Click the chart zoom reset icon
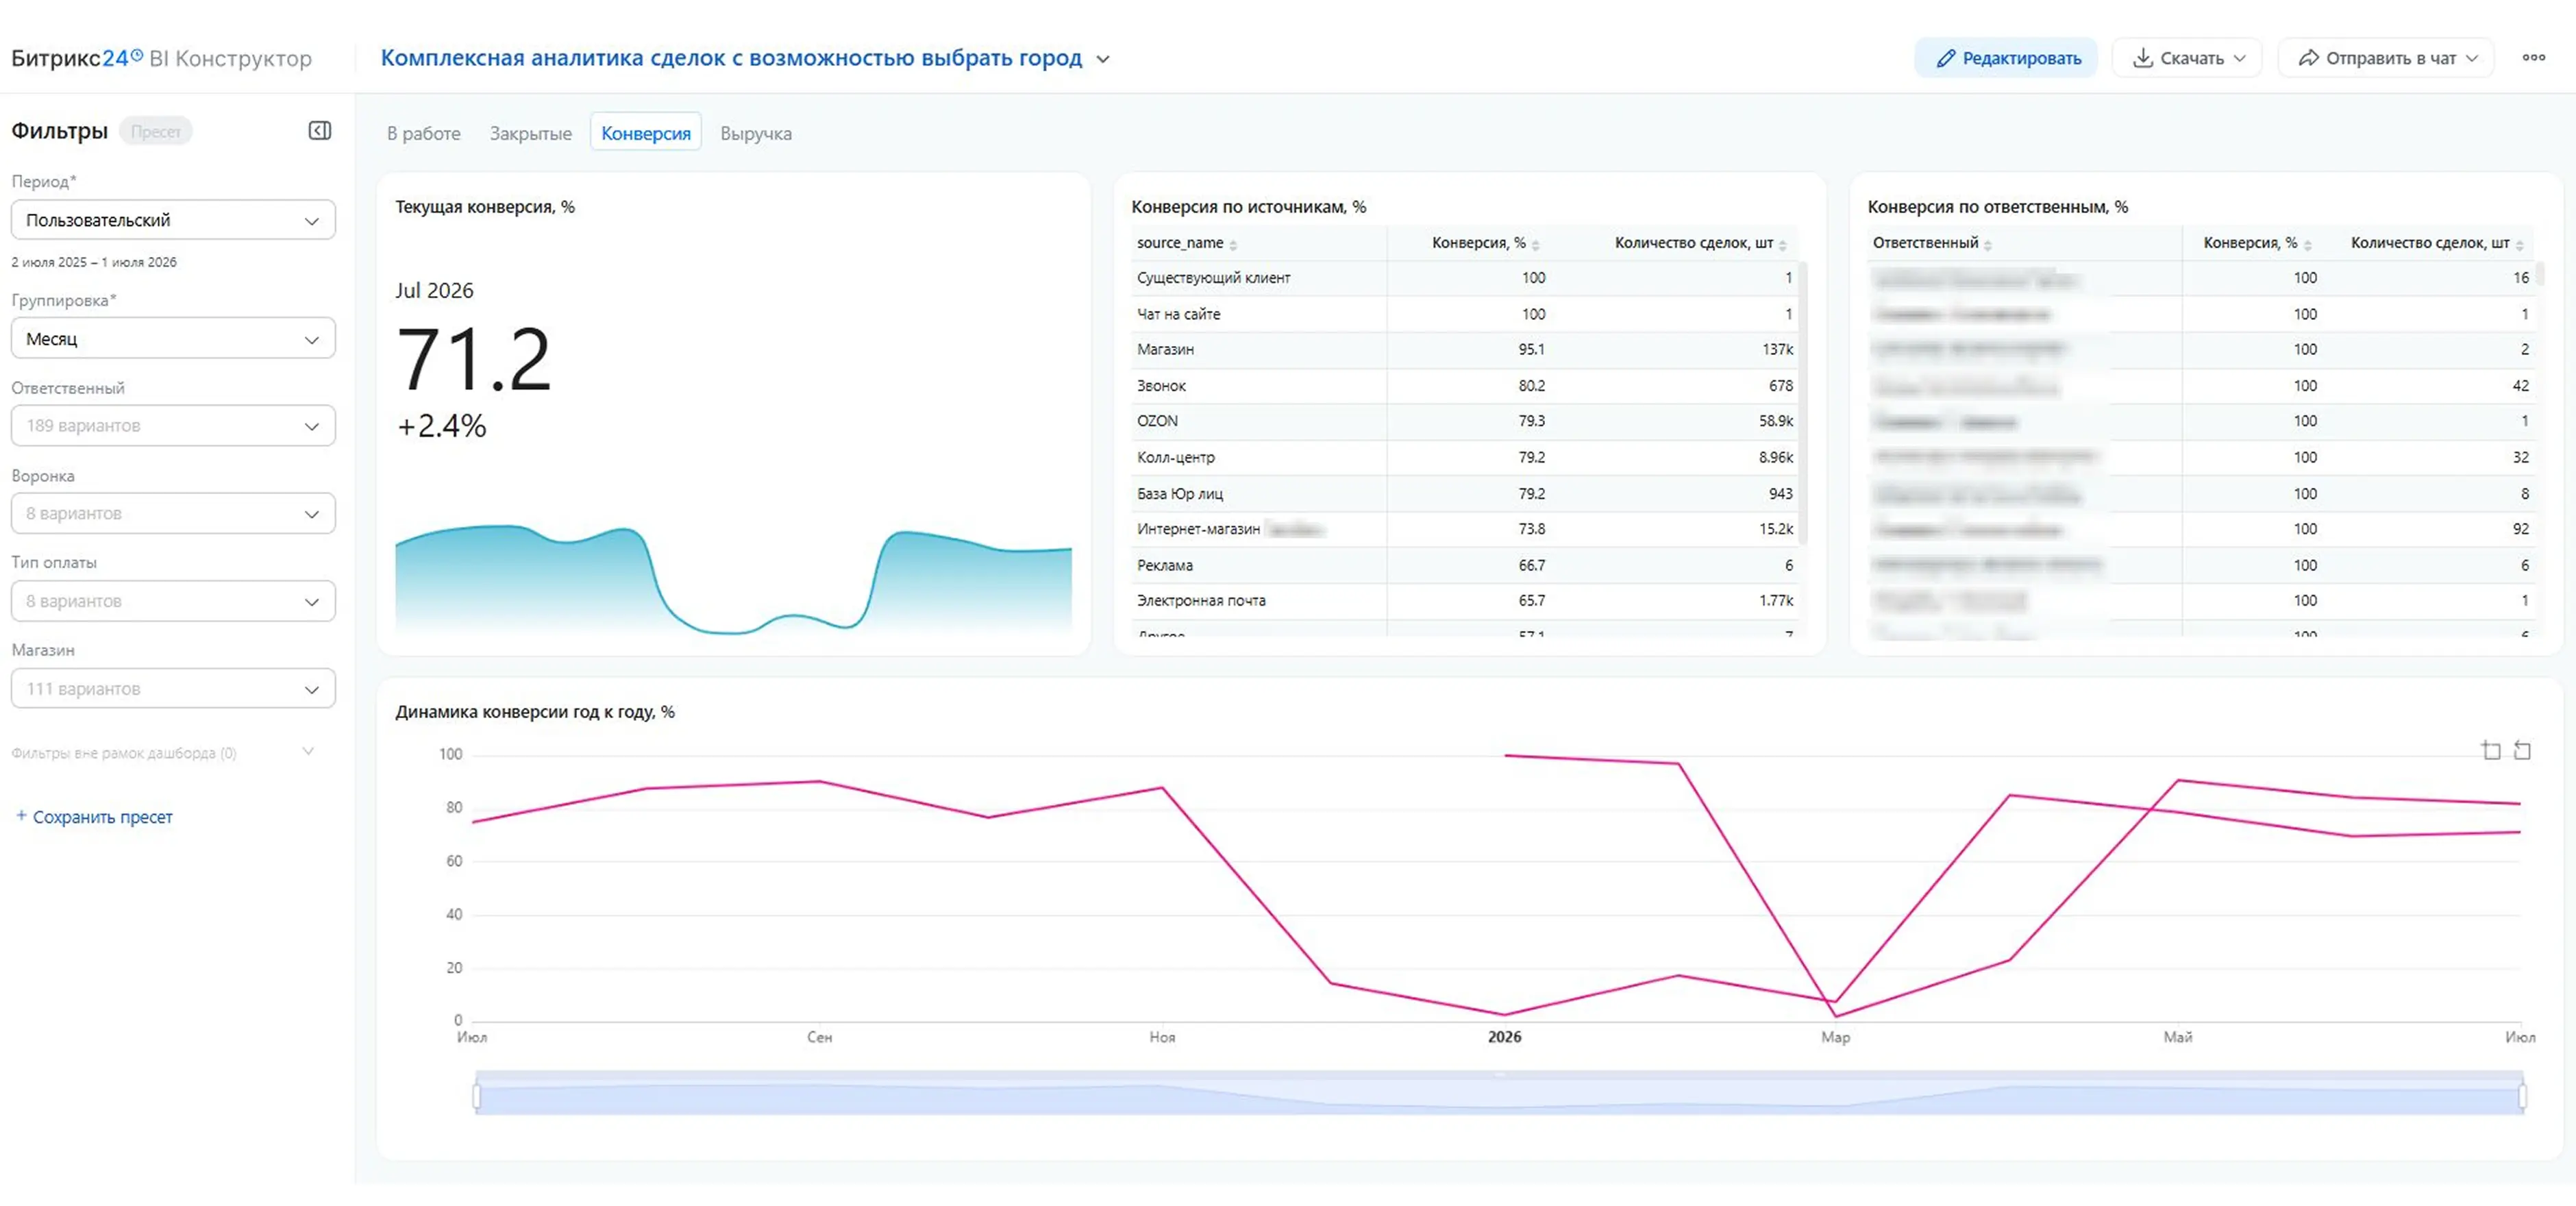The height and width of the screenshot is (1206, 2576). pyautogui.click(x=2522, y=750)
